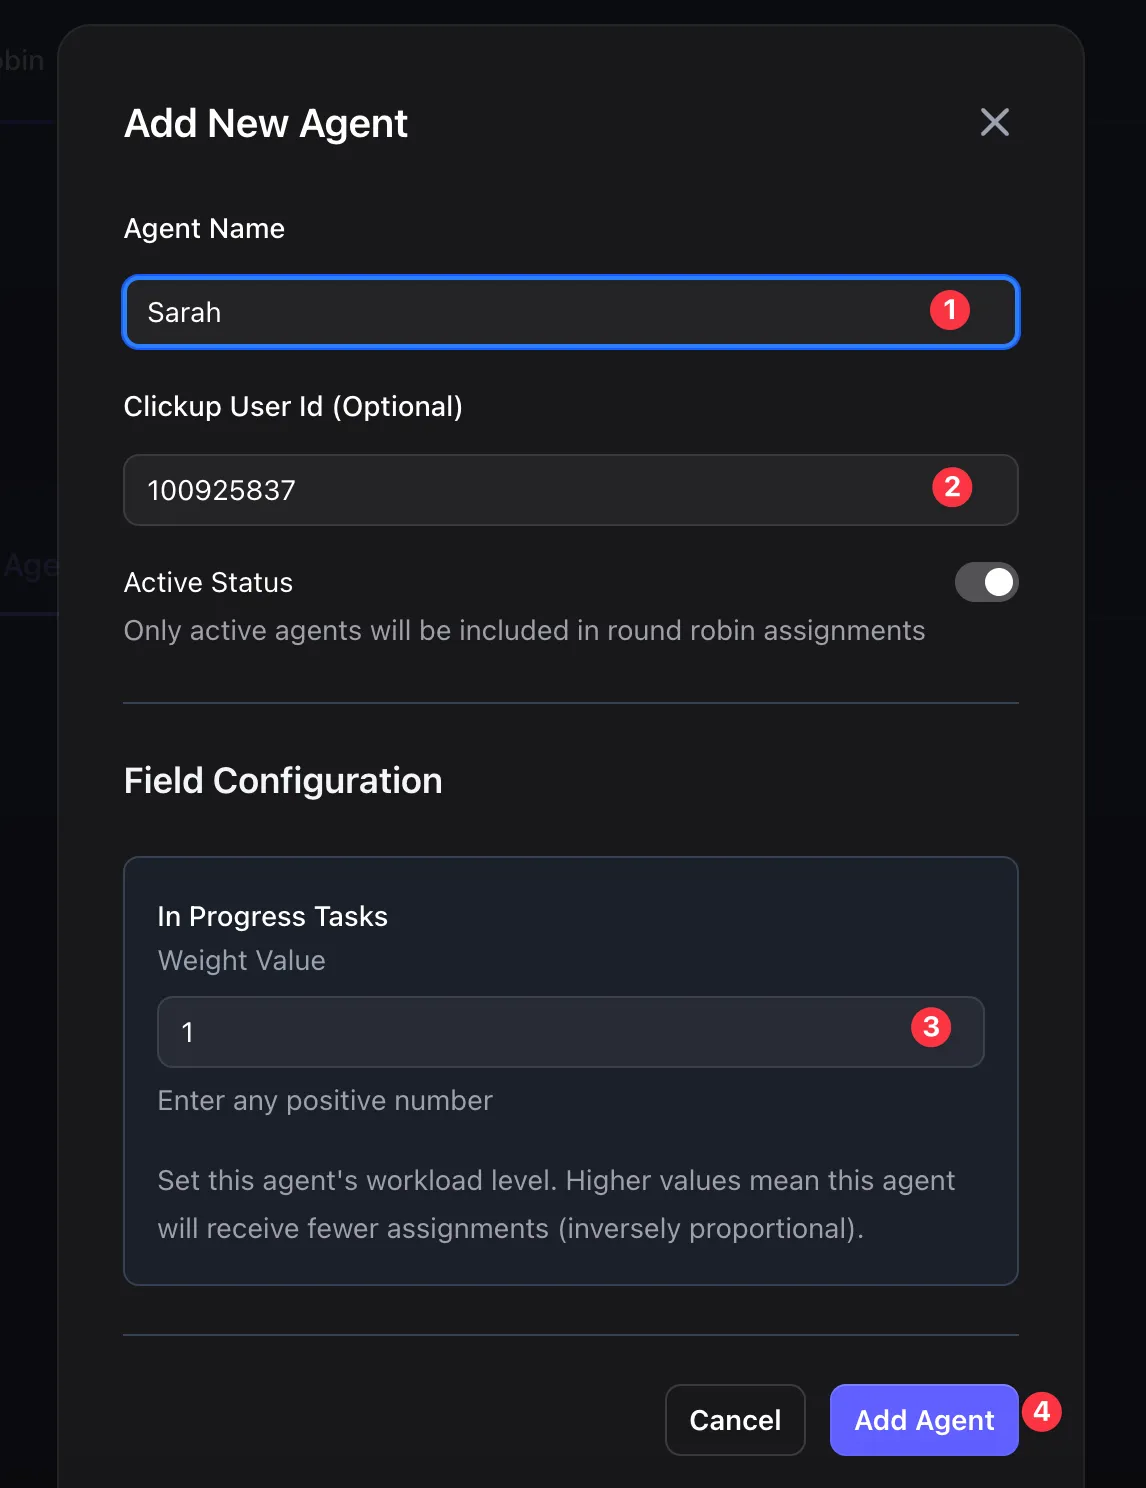Click the Enter any positive number hint
This screenshot has width=1146, height=1488.
pyautogui.click(x=325, y=1100)
